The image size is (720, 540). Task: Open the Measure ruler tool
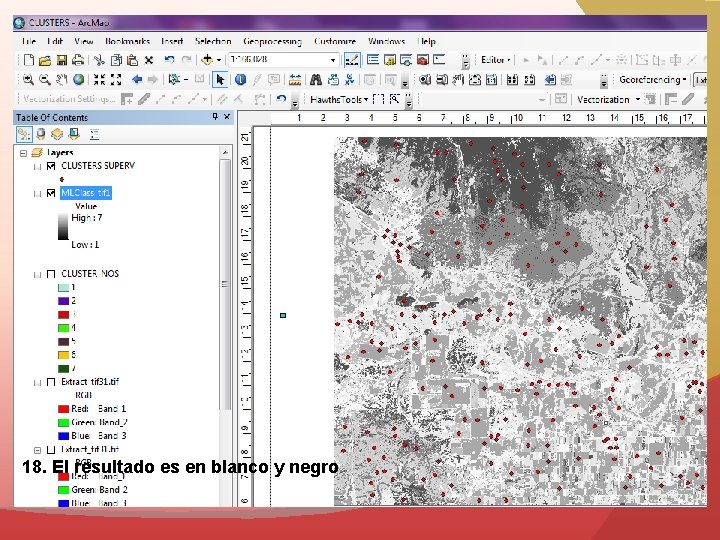[x=295, y=79]
